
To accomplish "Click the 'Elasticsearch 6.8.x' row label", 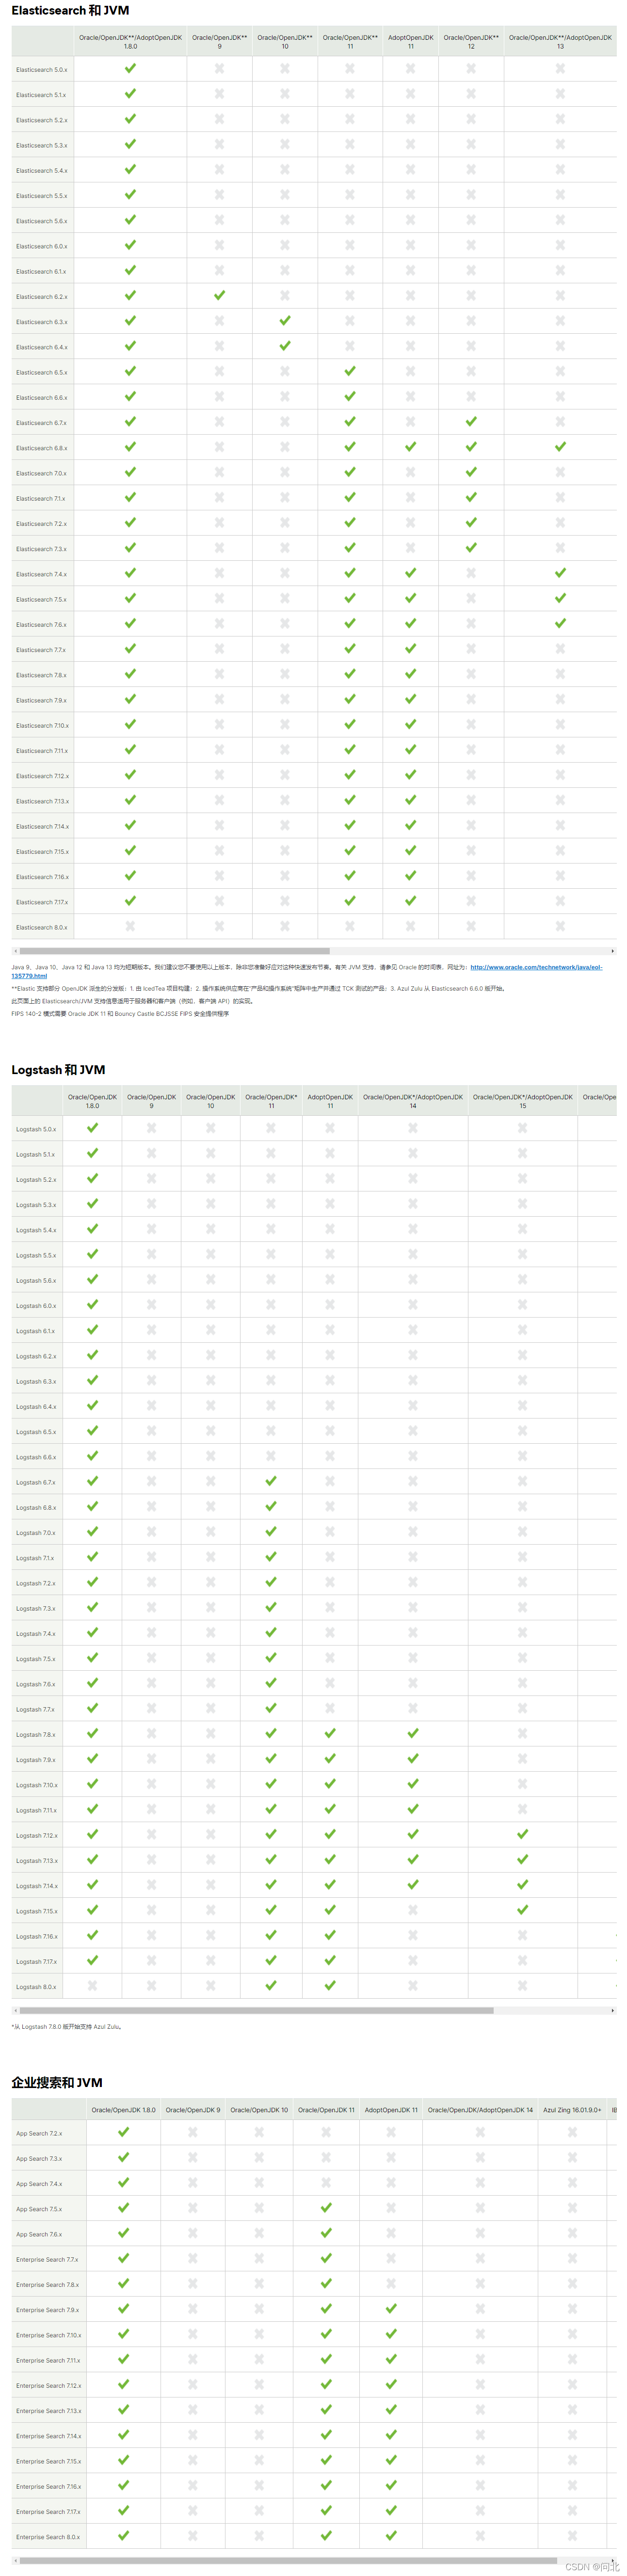I will click(42, 448).
